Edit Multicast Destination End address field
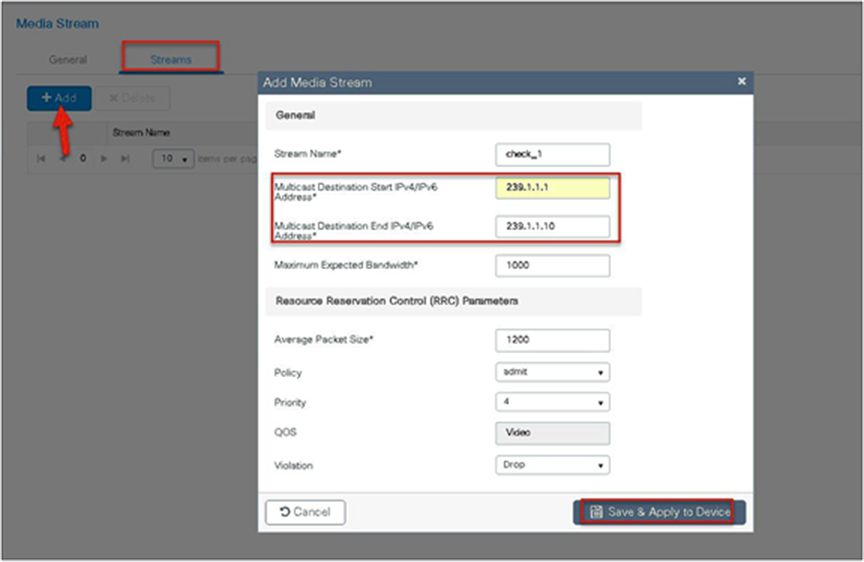This screenshot has width=864, height=562. [x=553, y=226]
